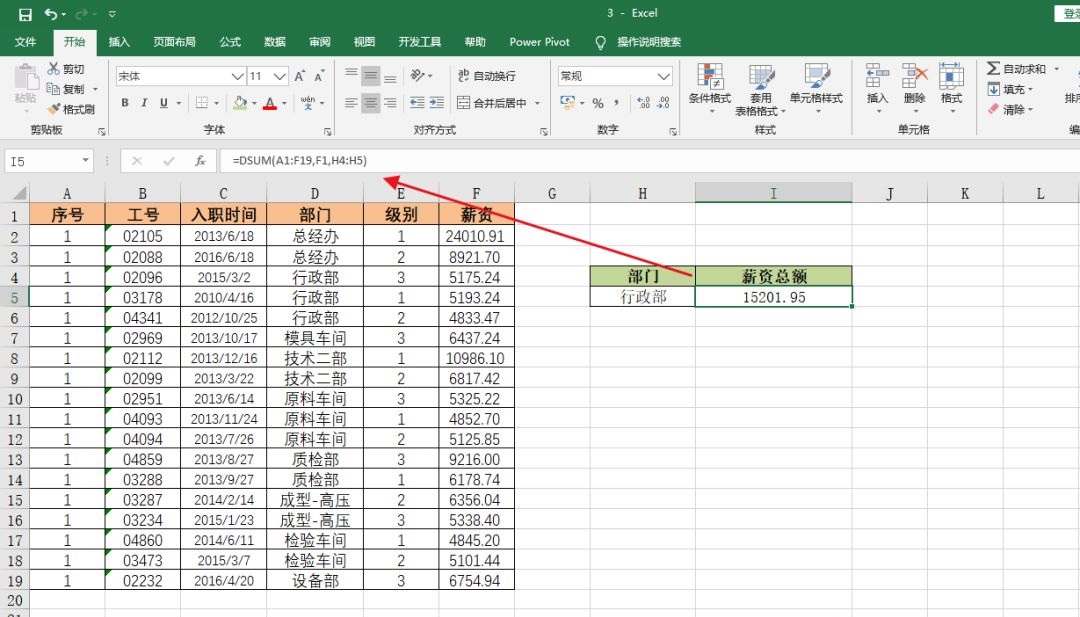Click the Copy (复制) icon
This screenshot has height=617, width=1080.
(x=53, y=89)
